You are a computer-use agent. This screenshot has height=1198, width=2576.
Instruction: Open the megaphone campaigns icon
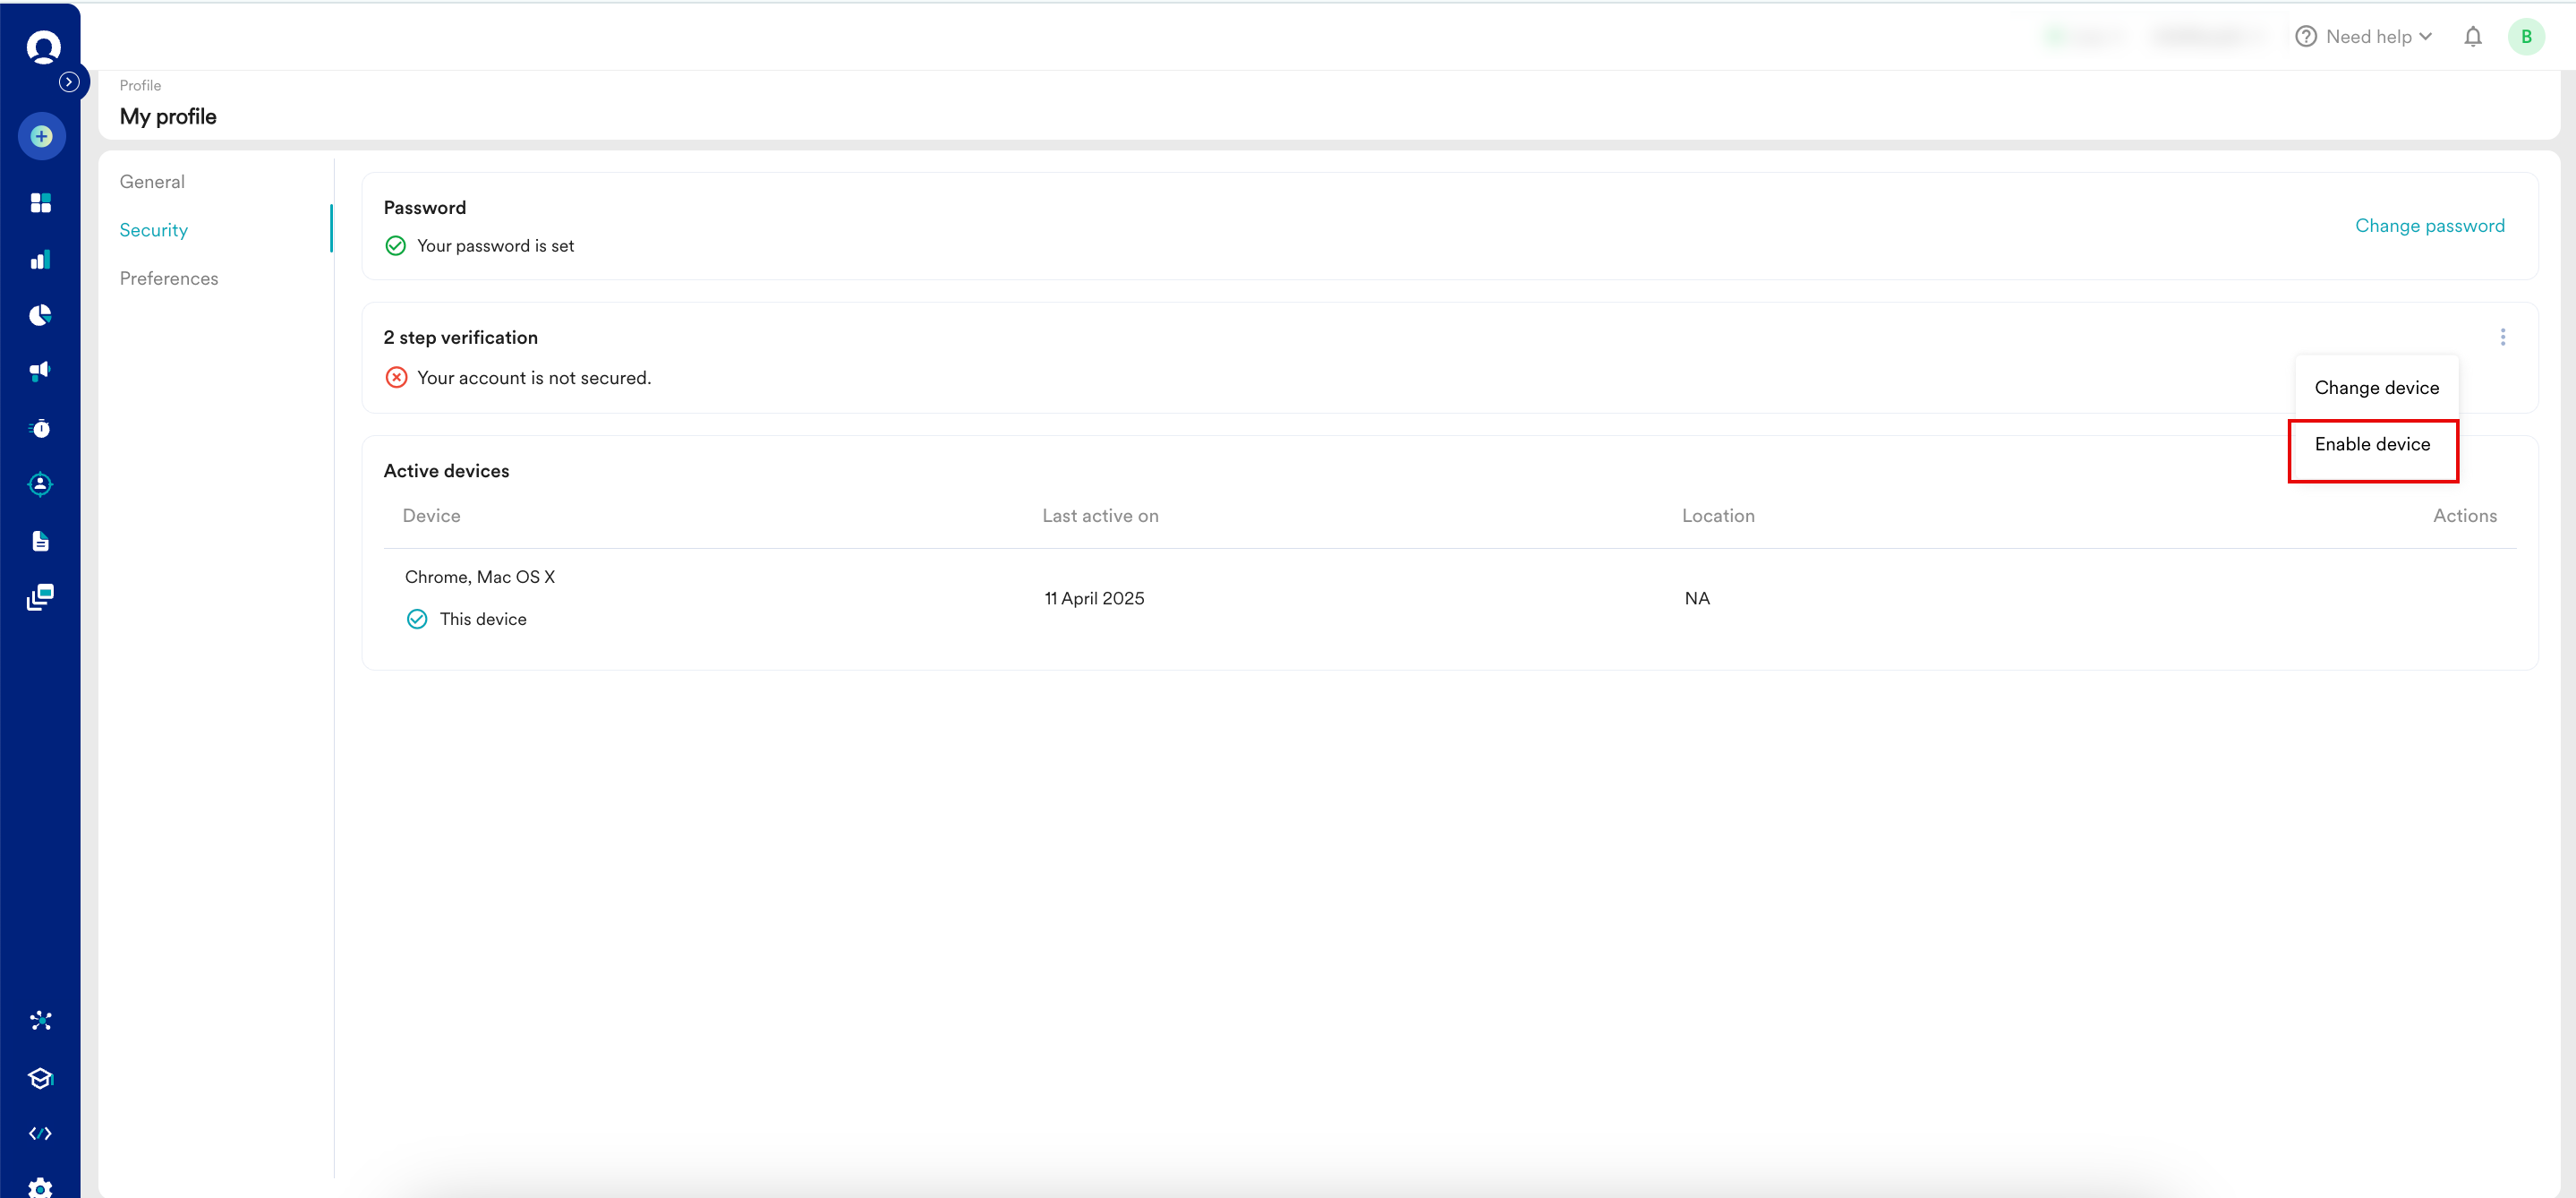tap(40, 371)
